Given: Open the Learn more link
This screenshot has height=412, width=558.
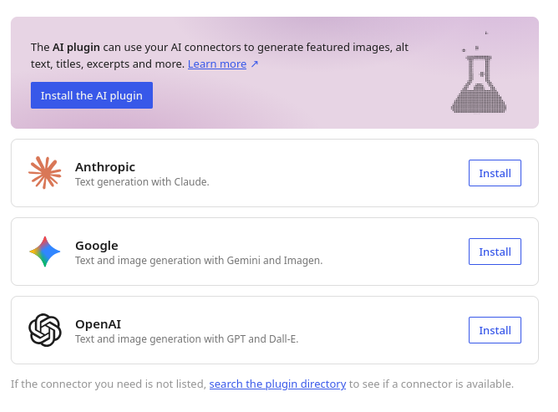Looking at the screenshot, I should (217, 64).
